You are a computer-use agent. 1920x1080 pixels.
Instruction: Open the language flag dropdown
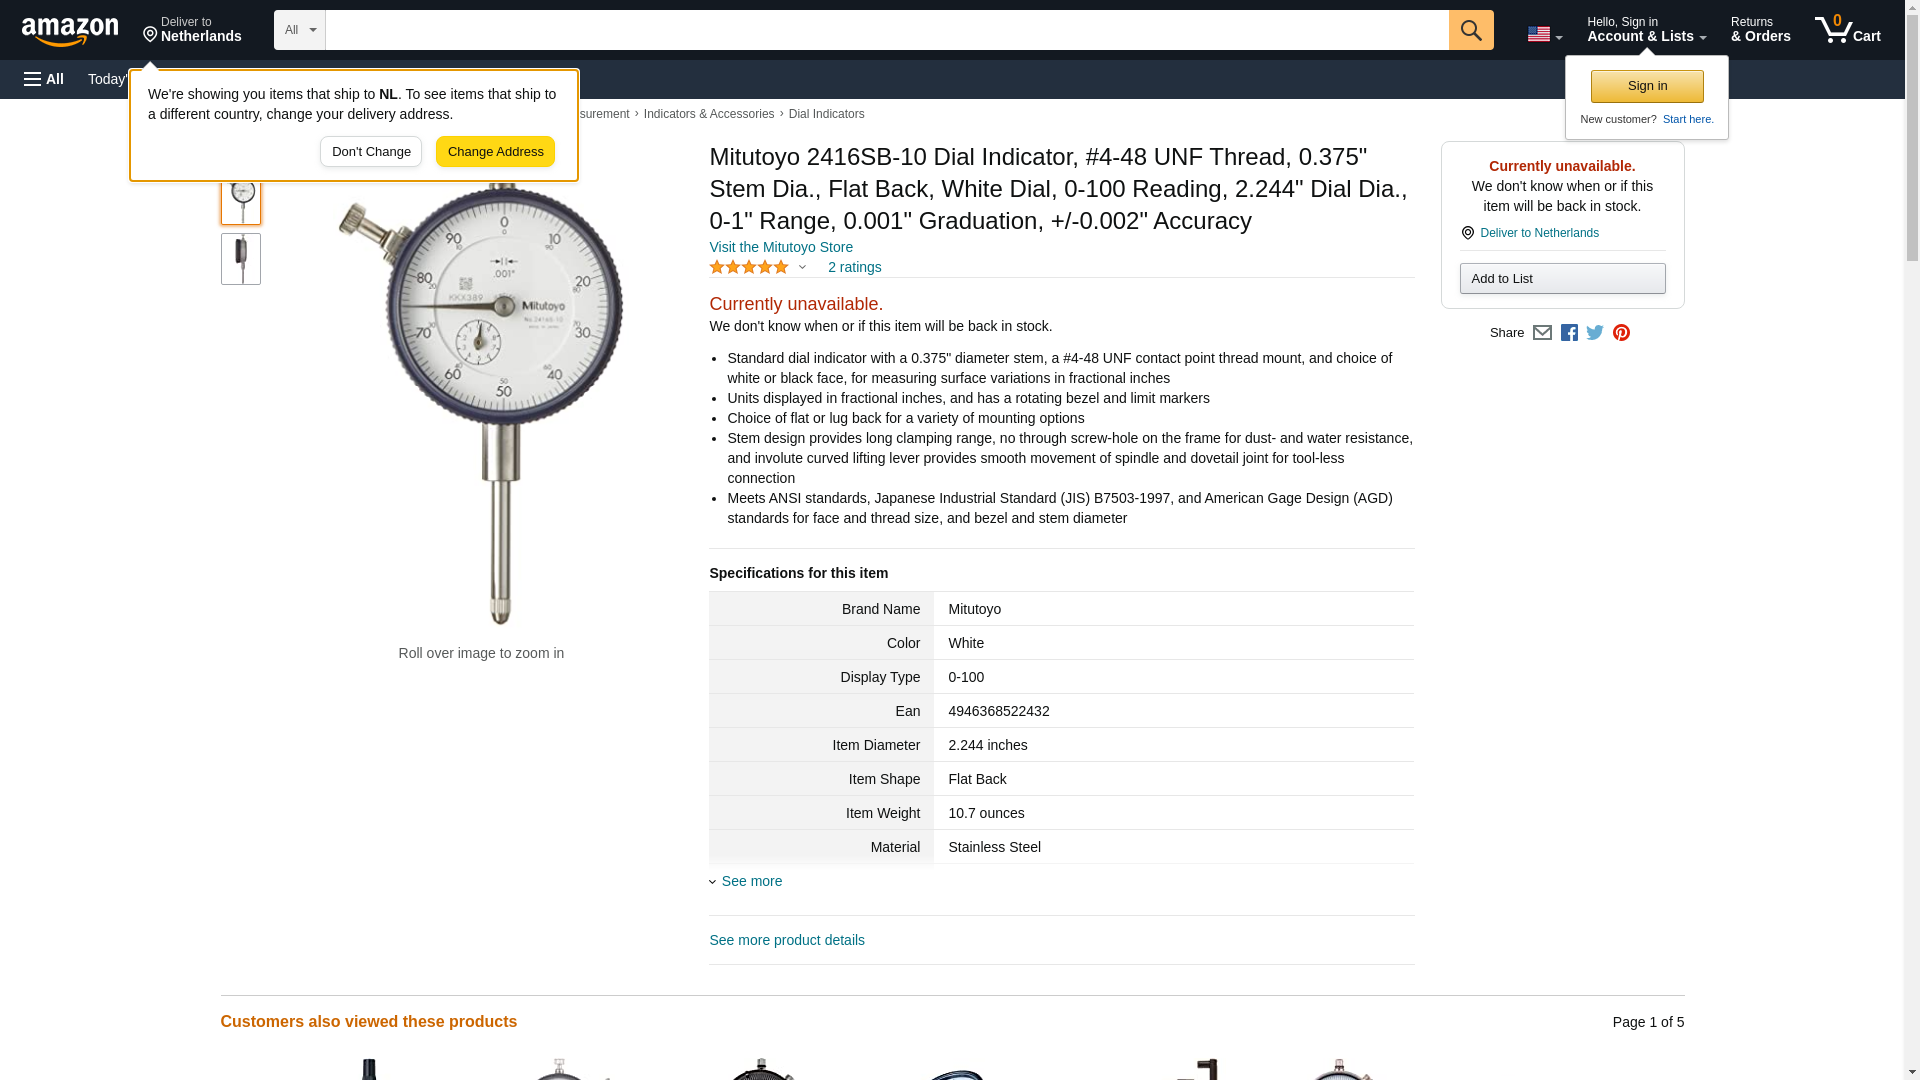point(1544,34)
